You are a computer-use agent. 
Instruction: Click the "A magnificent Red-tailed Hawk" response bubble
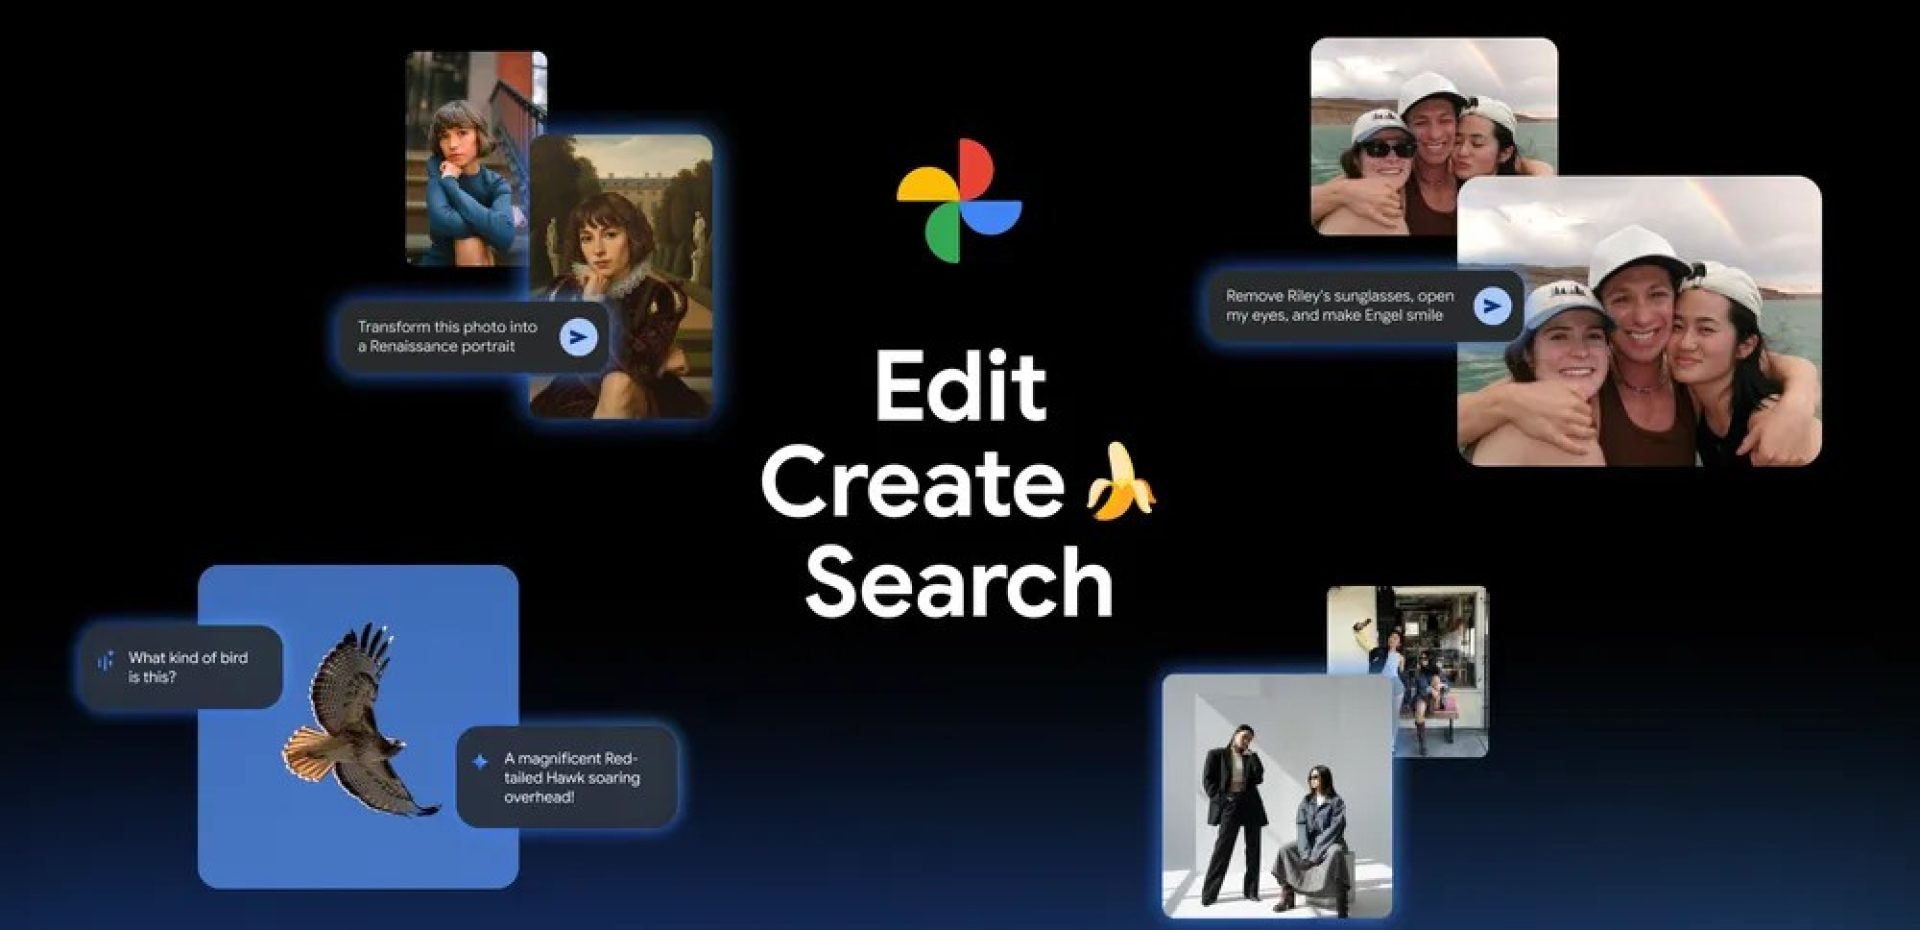coord(571,778)
